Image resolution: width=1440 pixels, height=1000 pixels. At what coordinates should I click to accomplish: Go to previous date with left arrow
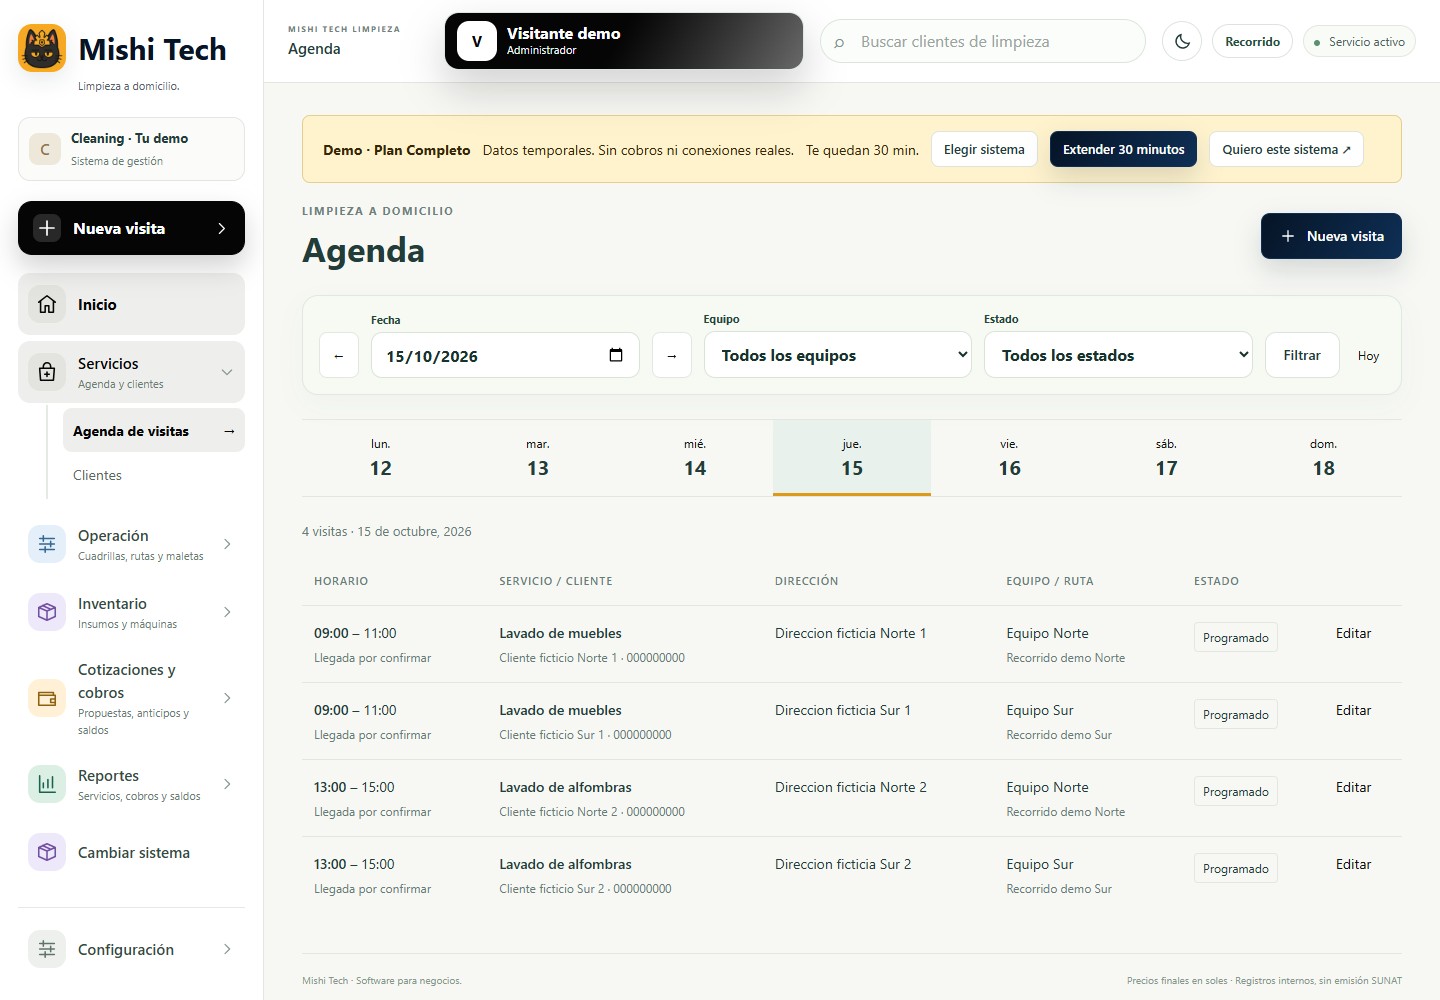tap(339, 356)
